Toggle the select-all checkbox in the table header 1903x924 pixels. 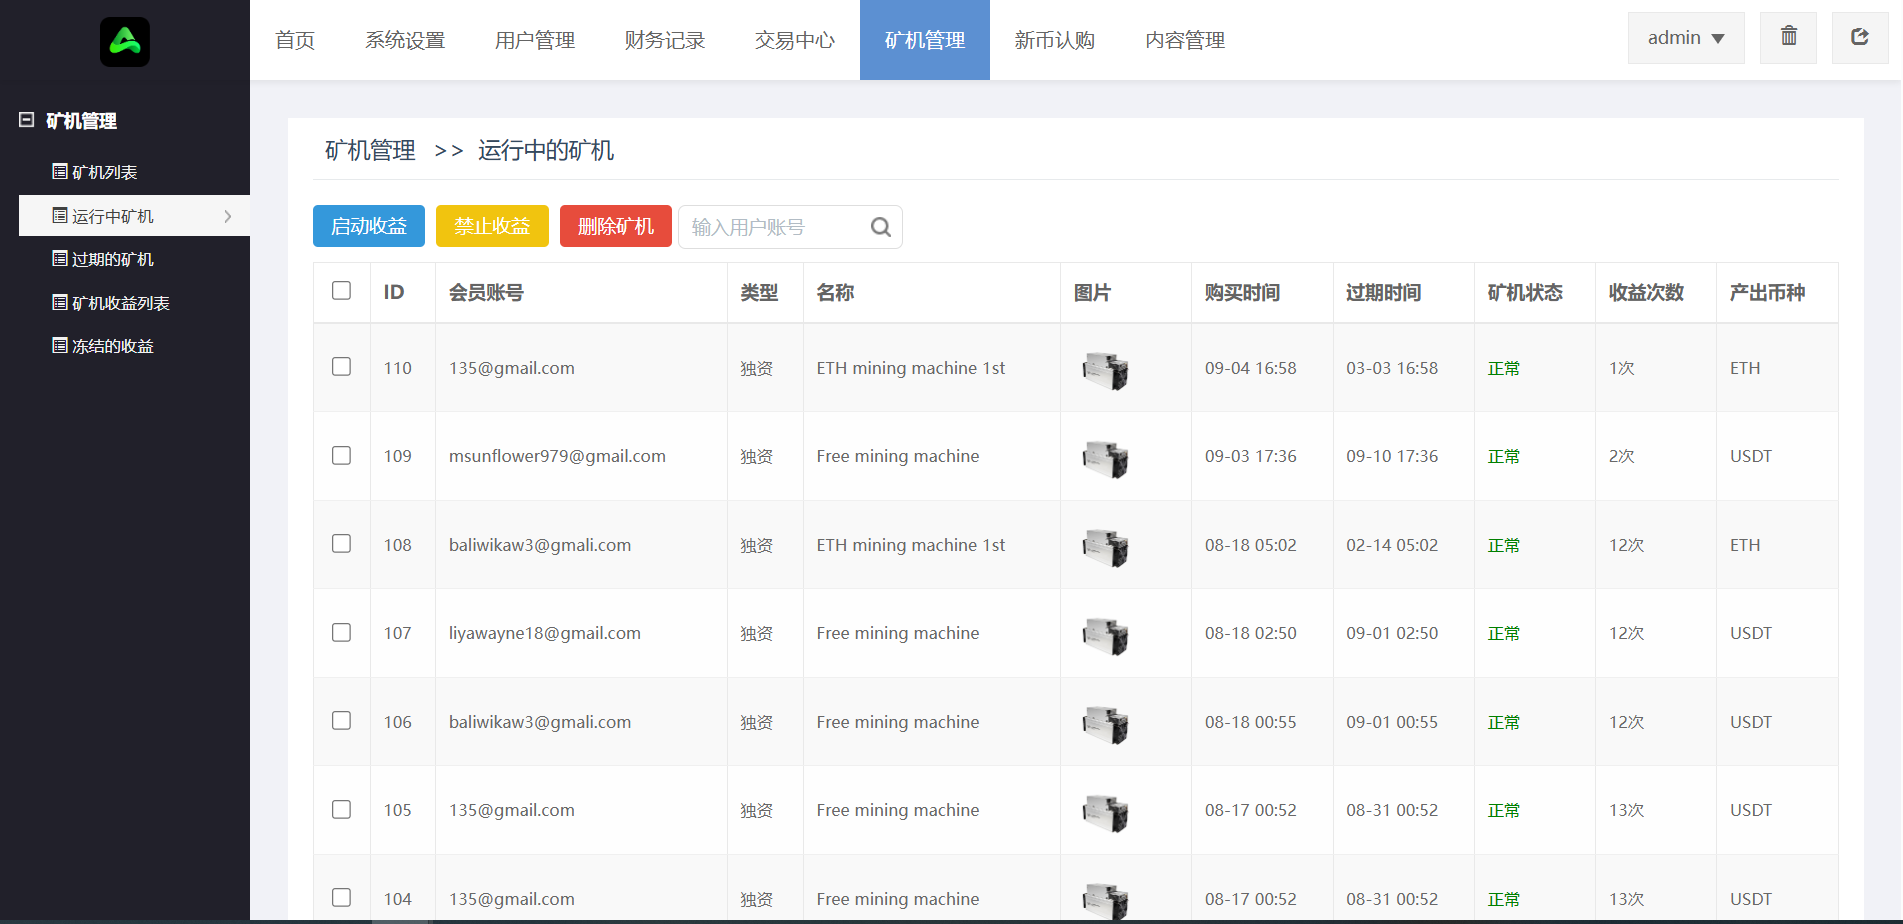click(341, 291)
